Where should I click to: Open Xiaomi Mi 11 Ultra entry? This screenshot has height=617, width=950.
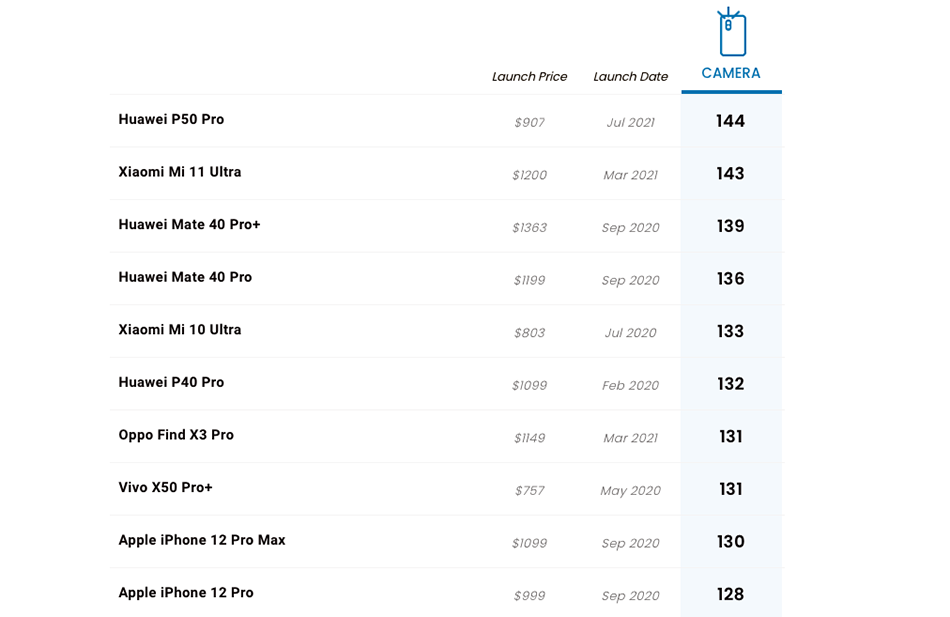pyautogui.click(x=180, y=172)
